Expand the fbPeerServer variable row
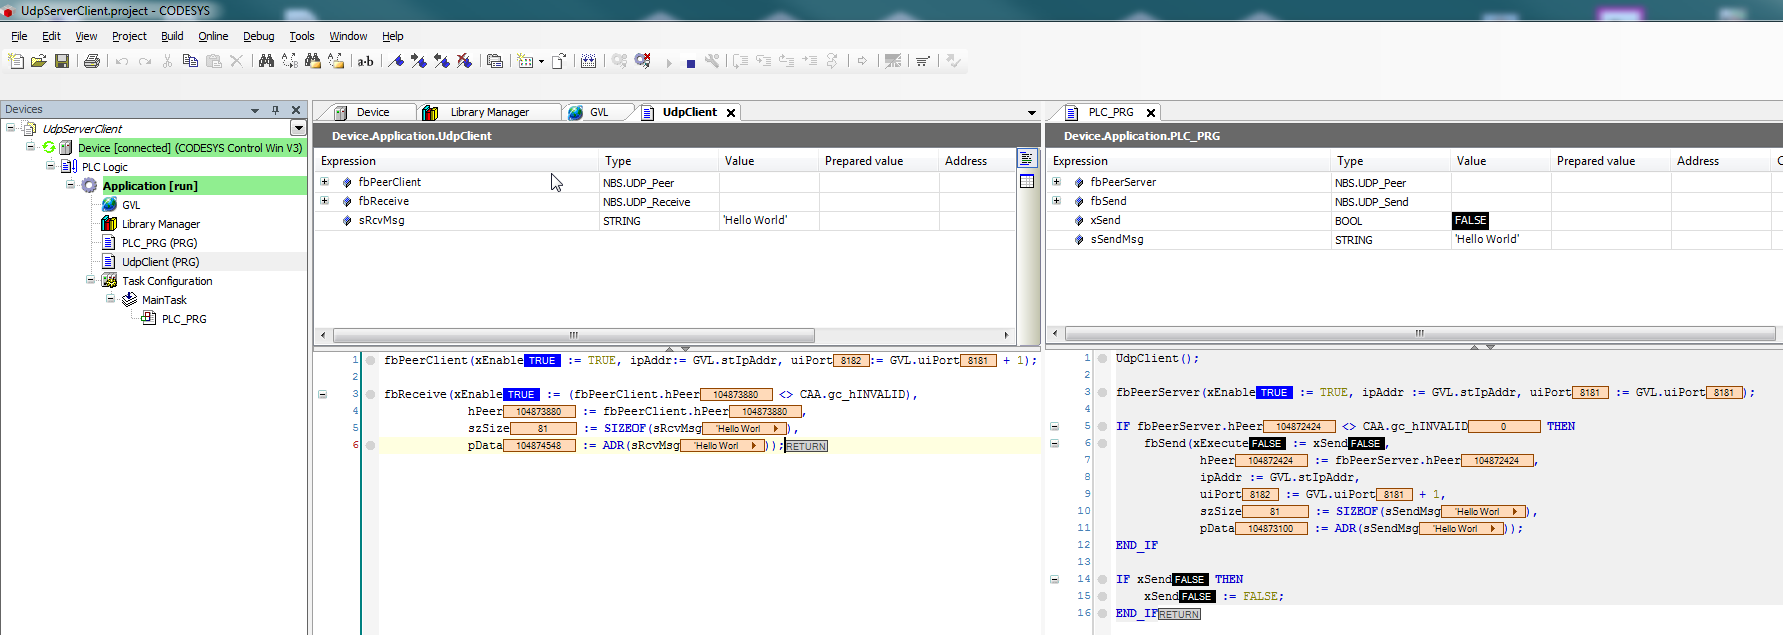 point(1056,182)
